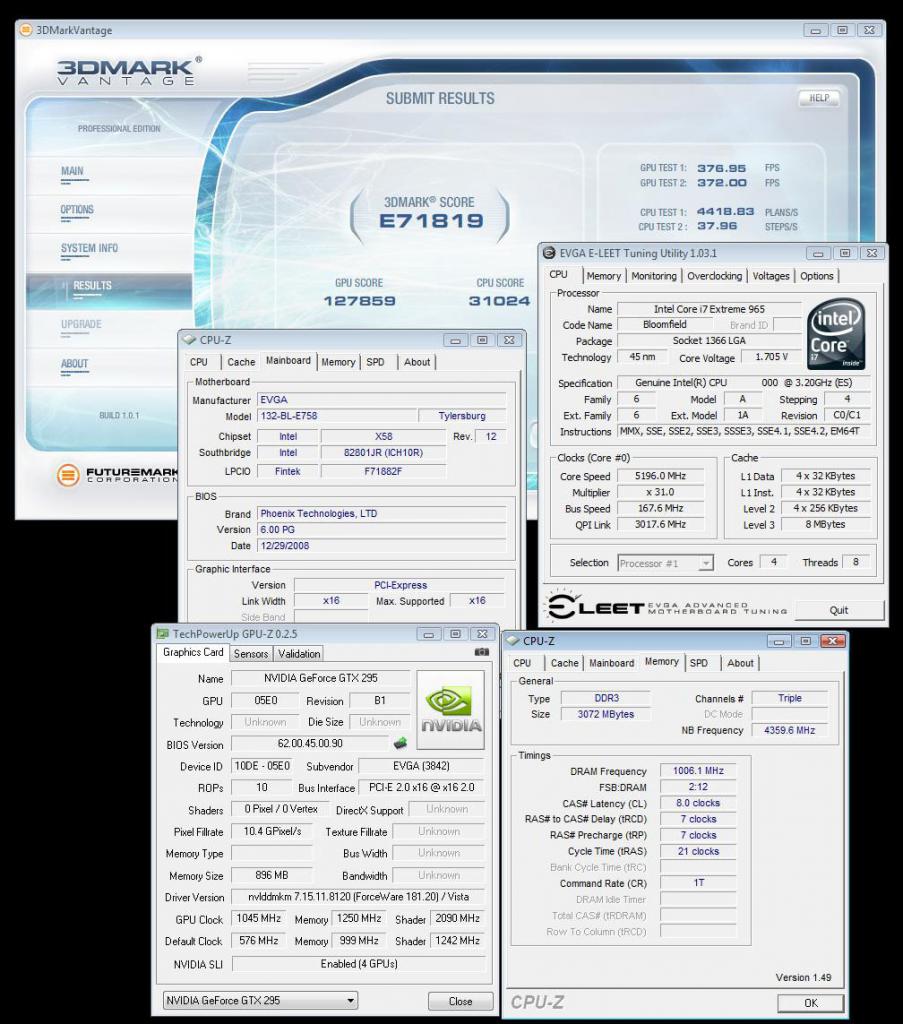Open About tab in CPU-Z Memory window
The image size is (903, 1024).
point(740,663)
